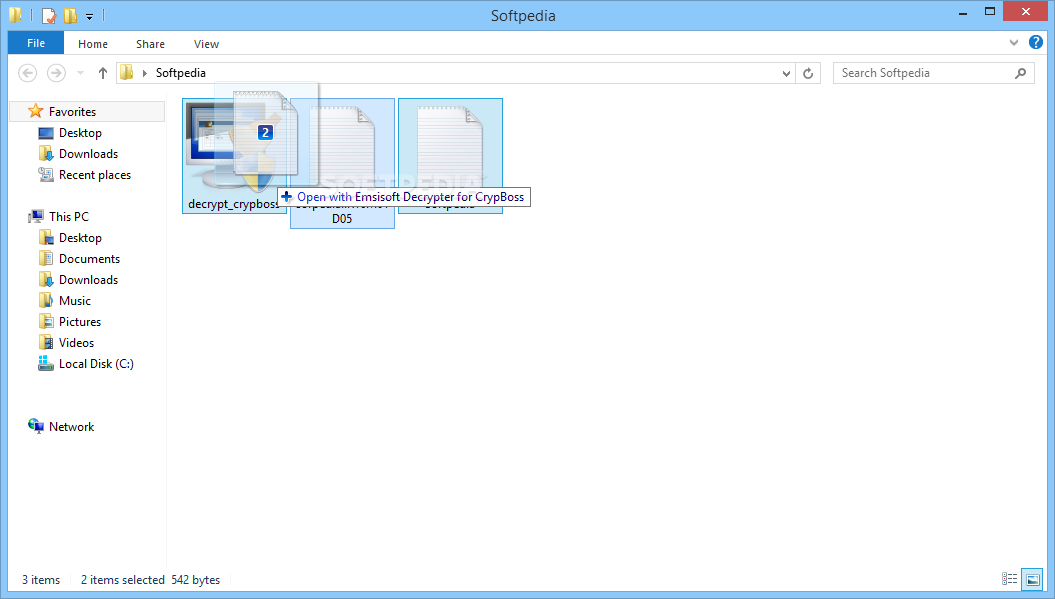Expand the breadcrumb arrow before Softpedia
The image size is (1055, 599).
coord(145,73)
